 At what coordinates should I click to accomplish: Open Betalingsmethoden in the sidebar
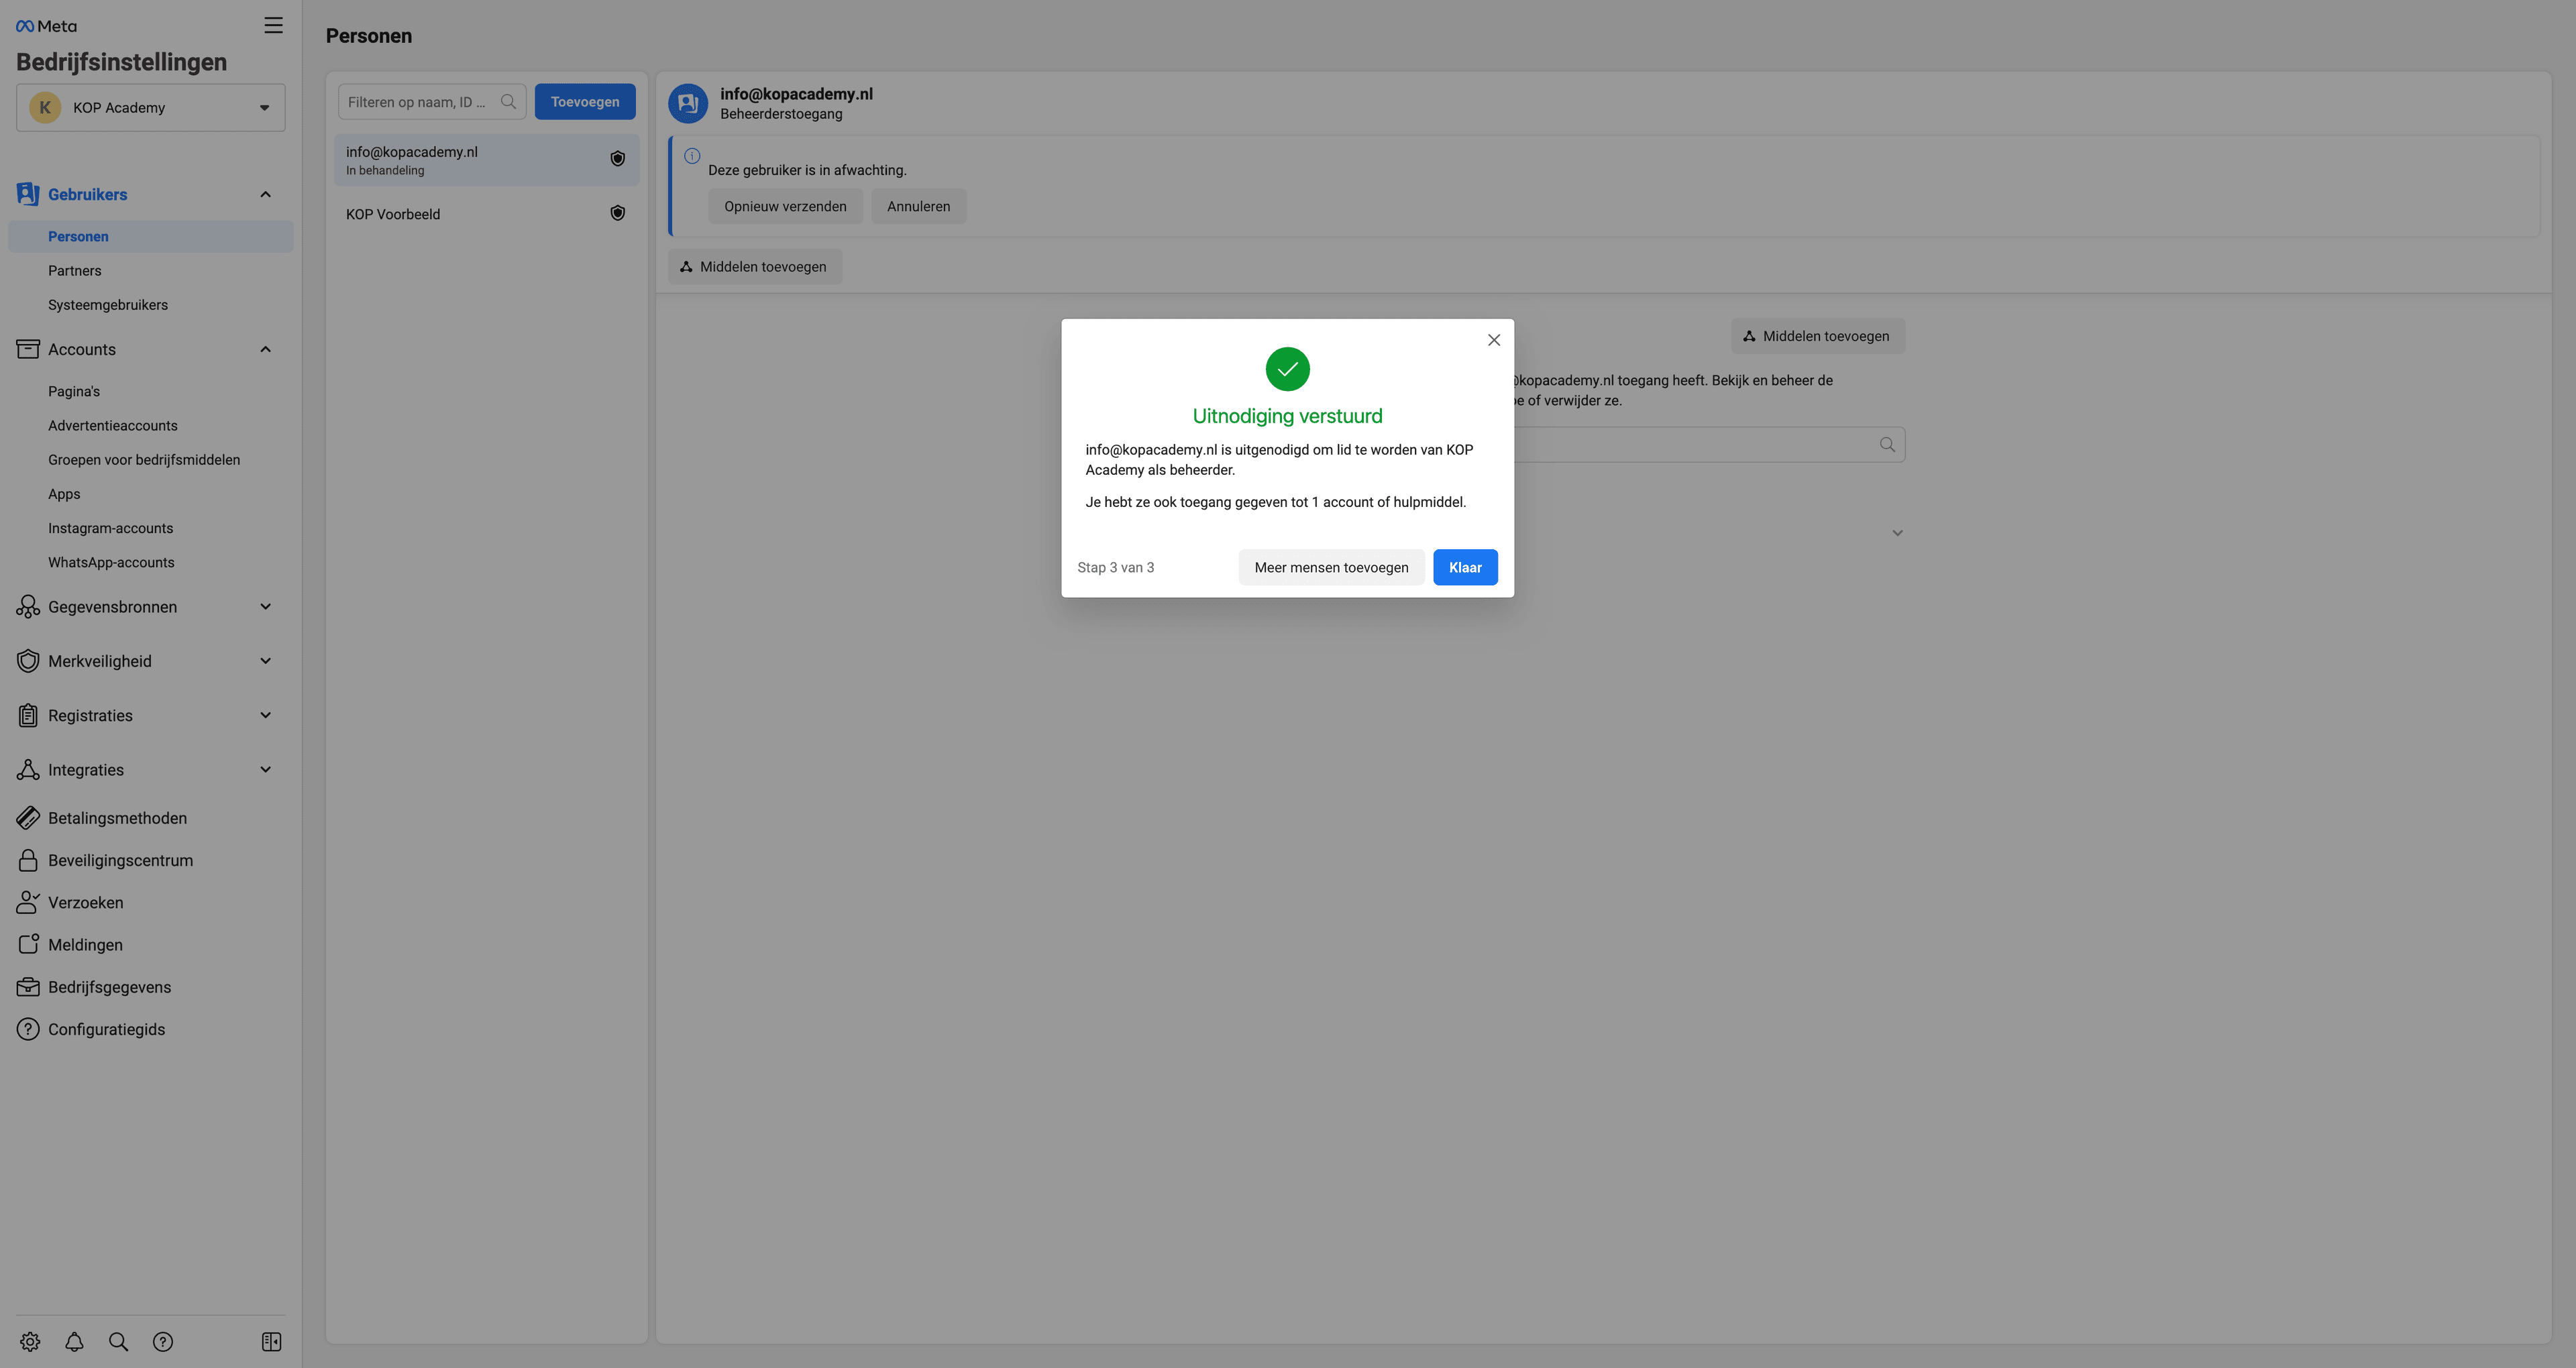117,818
